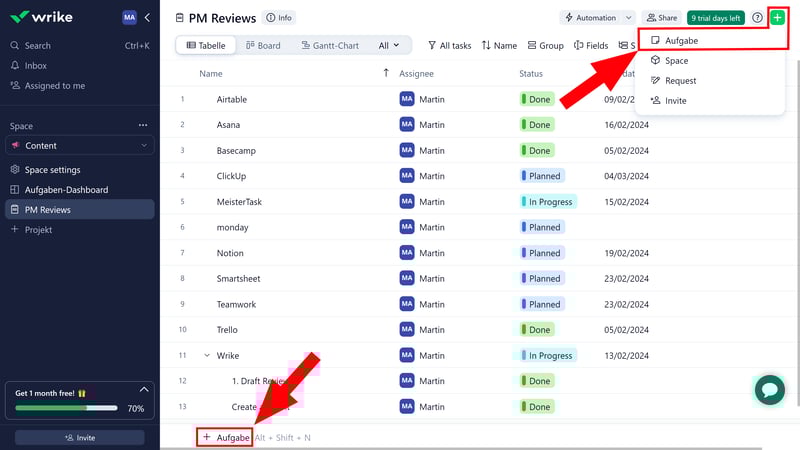Viewport: 800px width, 450px height.
Task: Open the Name sort option
Action: tap(499, 45)
